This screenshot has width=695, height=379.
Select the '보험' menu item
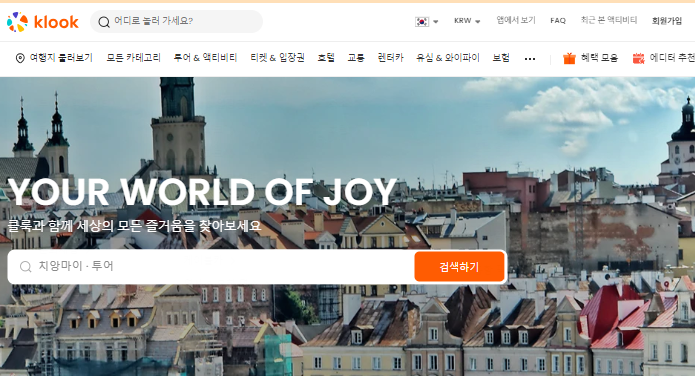pyautogui.click(x=501, y=58)
